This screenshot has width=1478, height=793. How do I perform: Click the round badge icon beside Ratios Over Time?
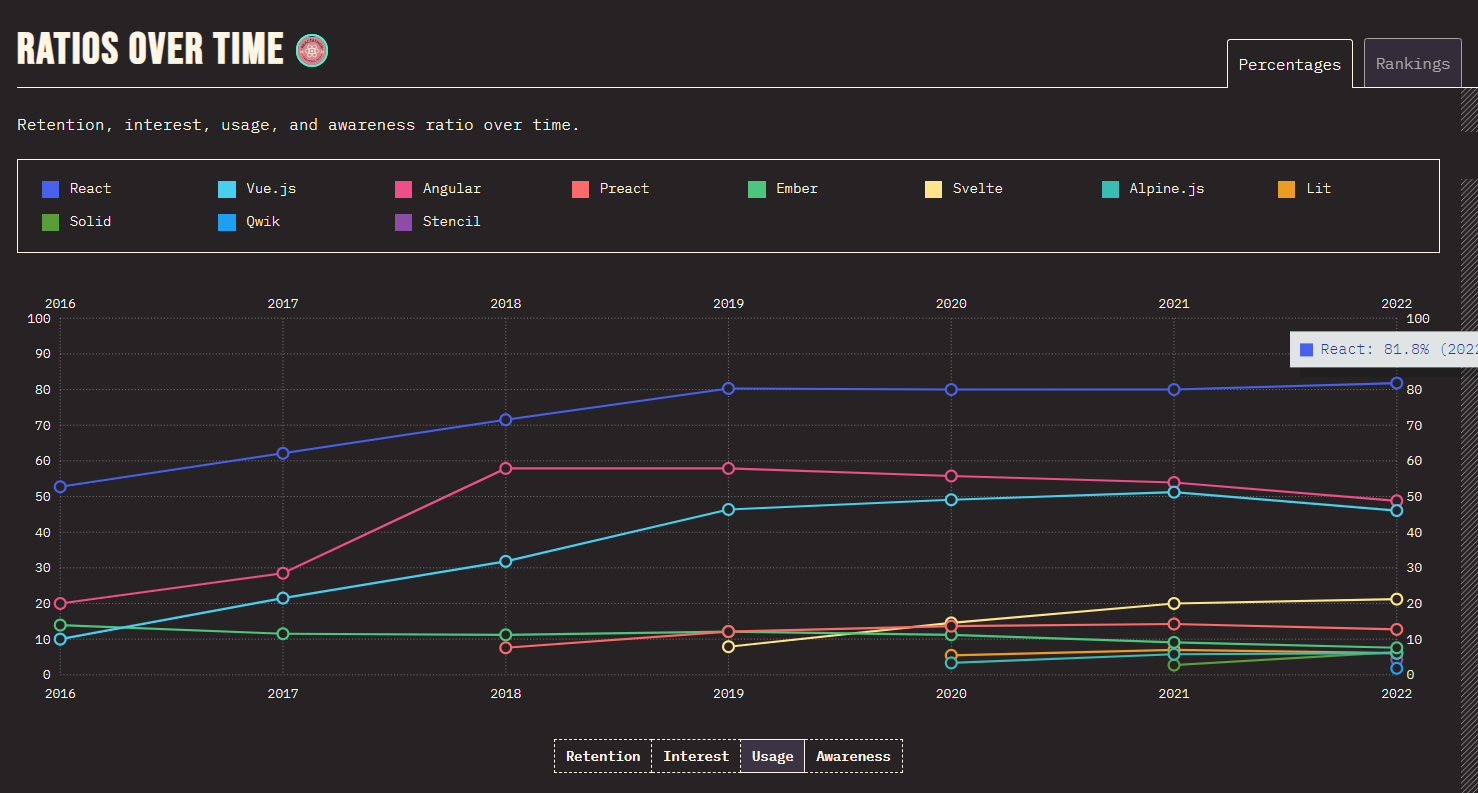click(x=312, y=50)
